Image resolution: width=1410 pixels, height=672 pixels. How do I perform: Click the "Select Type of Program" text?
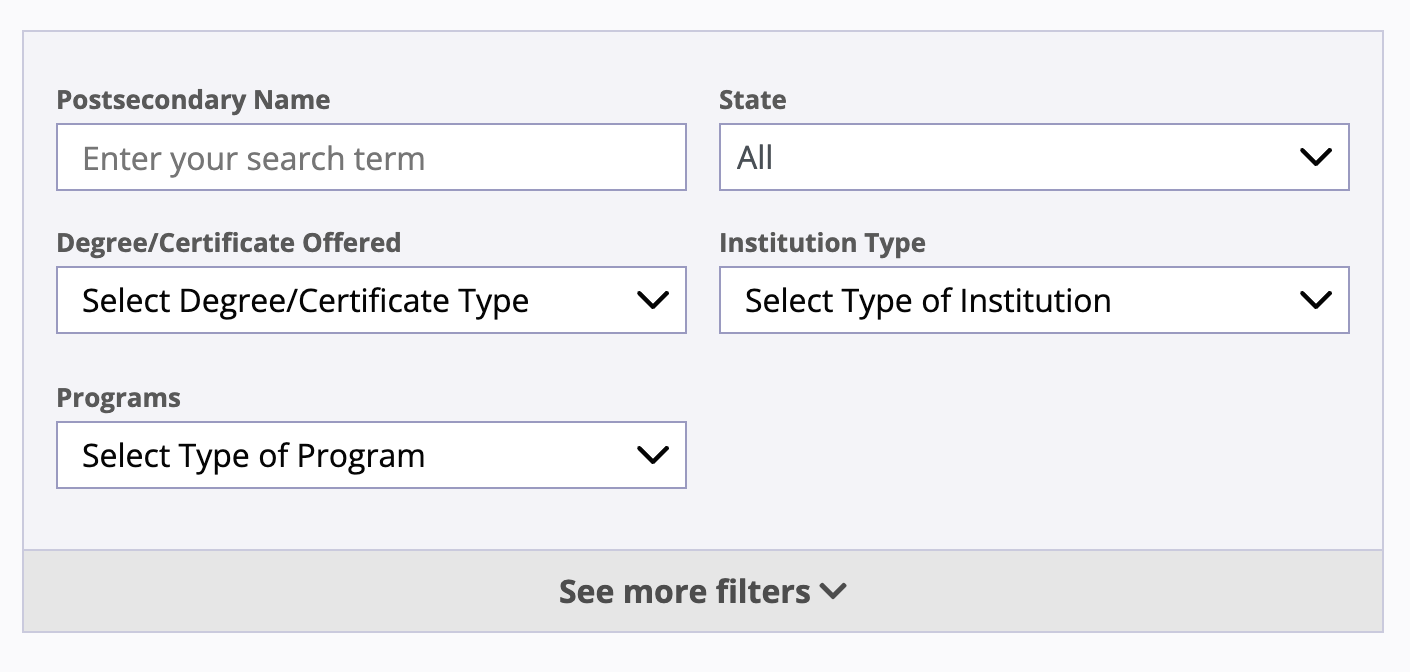click(x=253, y=456)
